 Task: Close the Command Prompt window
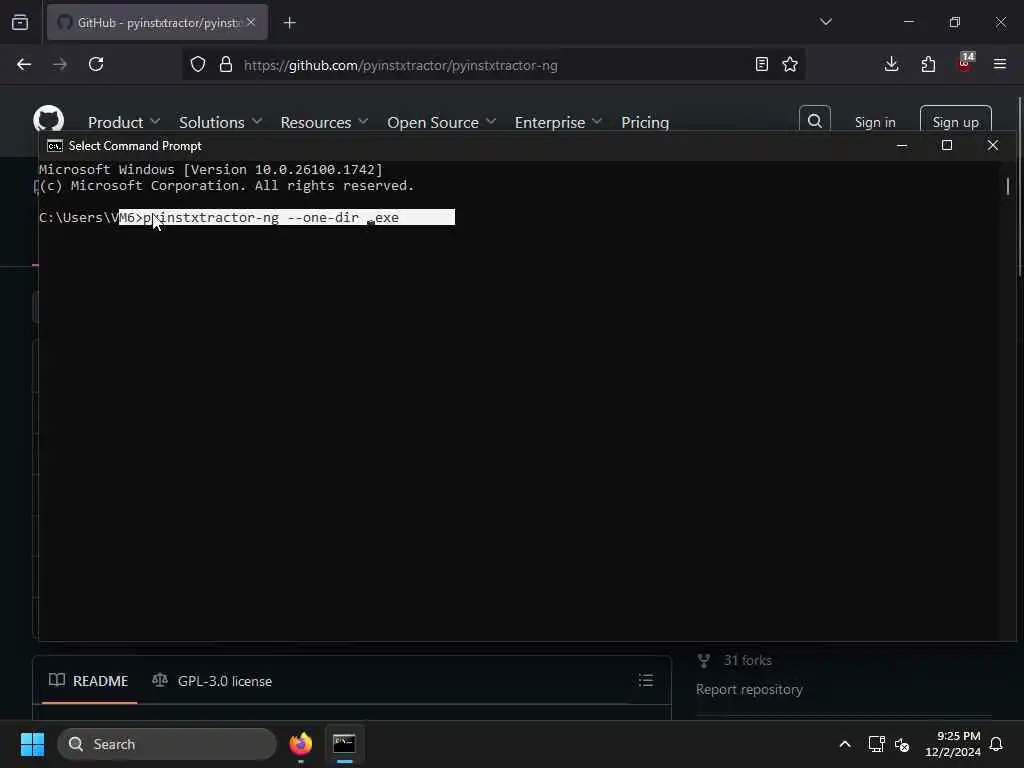pyautogui.click(x=993, y=145)
